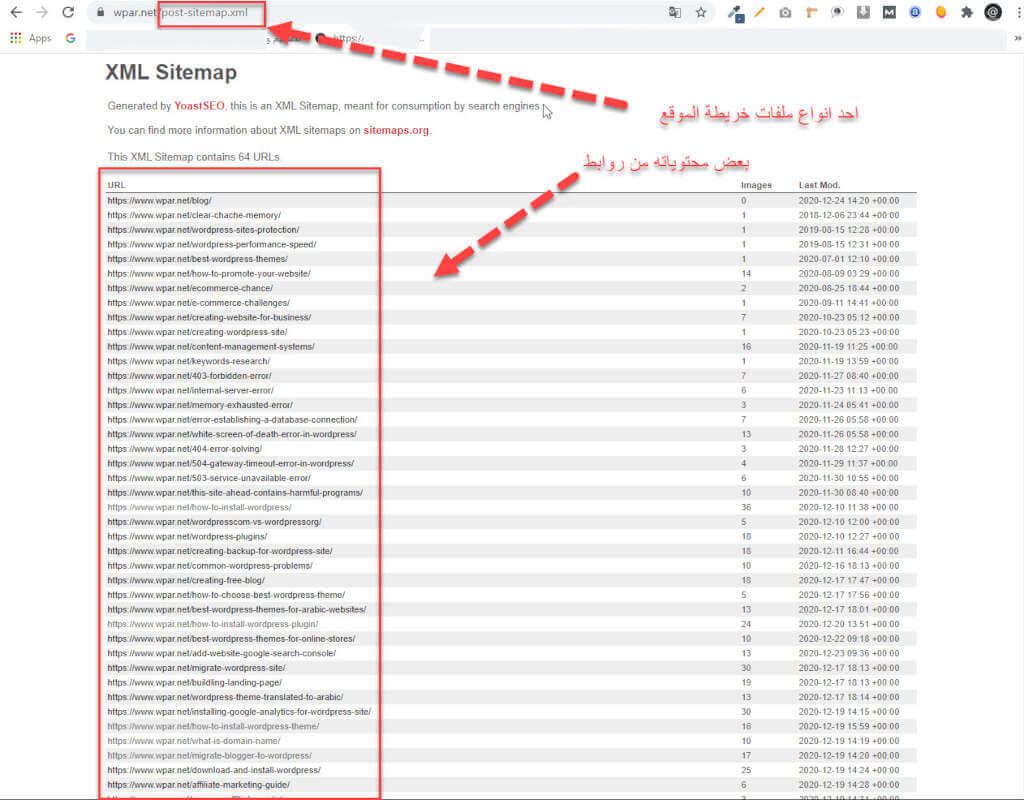Open the how-to-choose-best-wordpress-theme link
Screen dimensions: 1024x800
click(x=226, y=595)
